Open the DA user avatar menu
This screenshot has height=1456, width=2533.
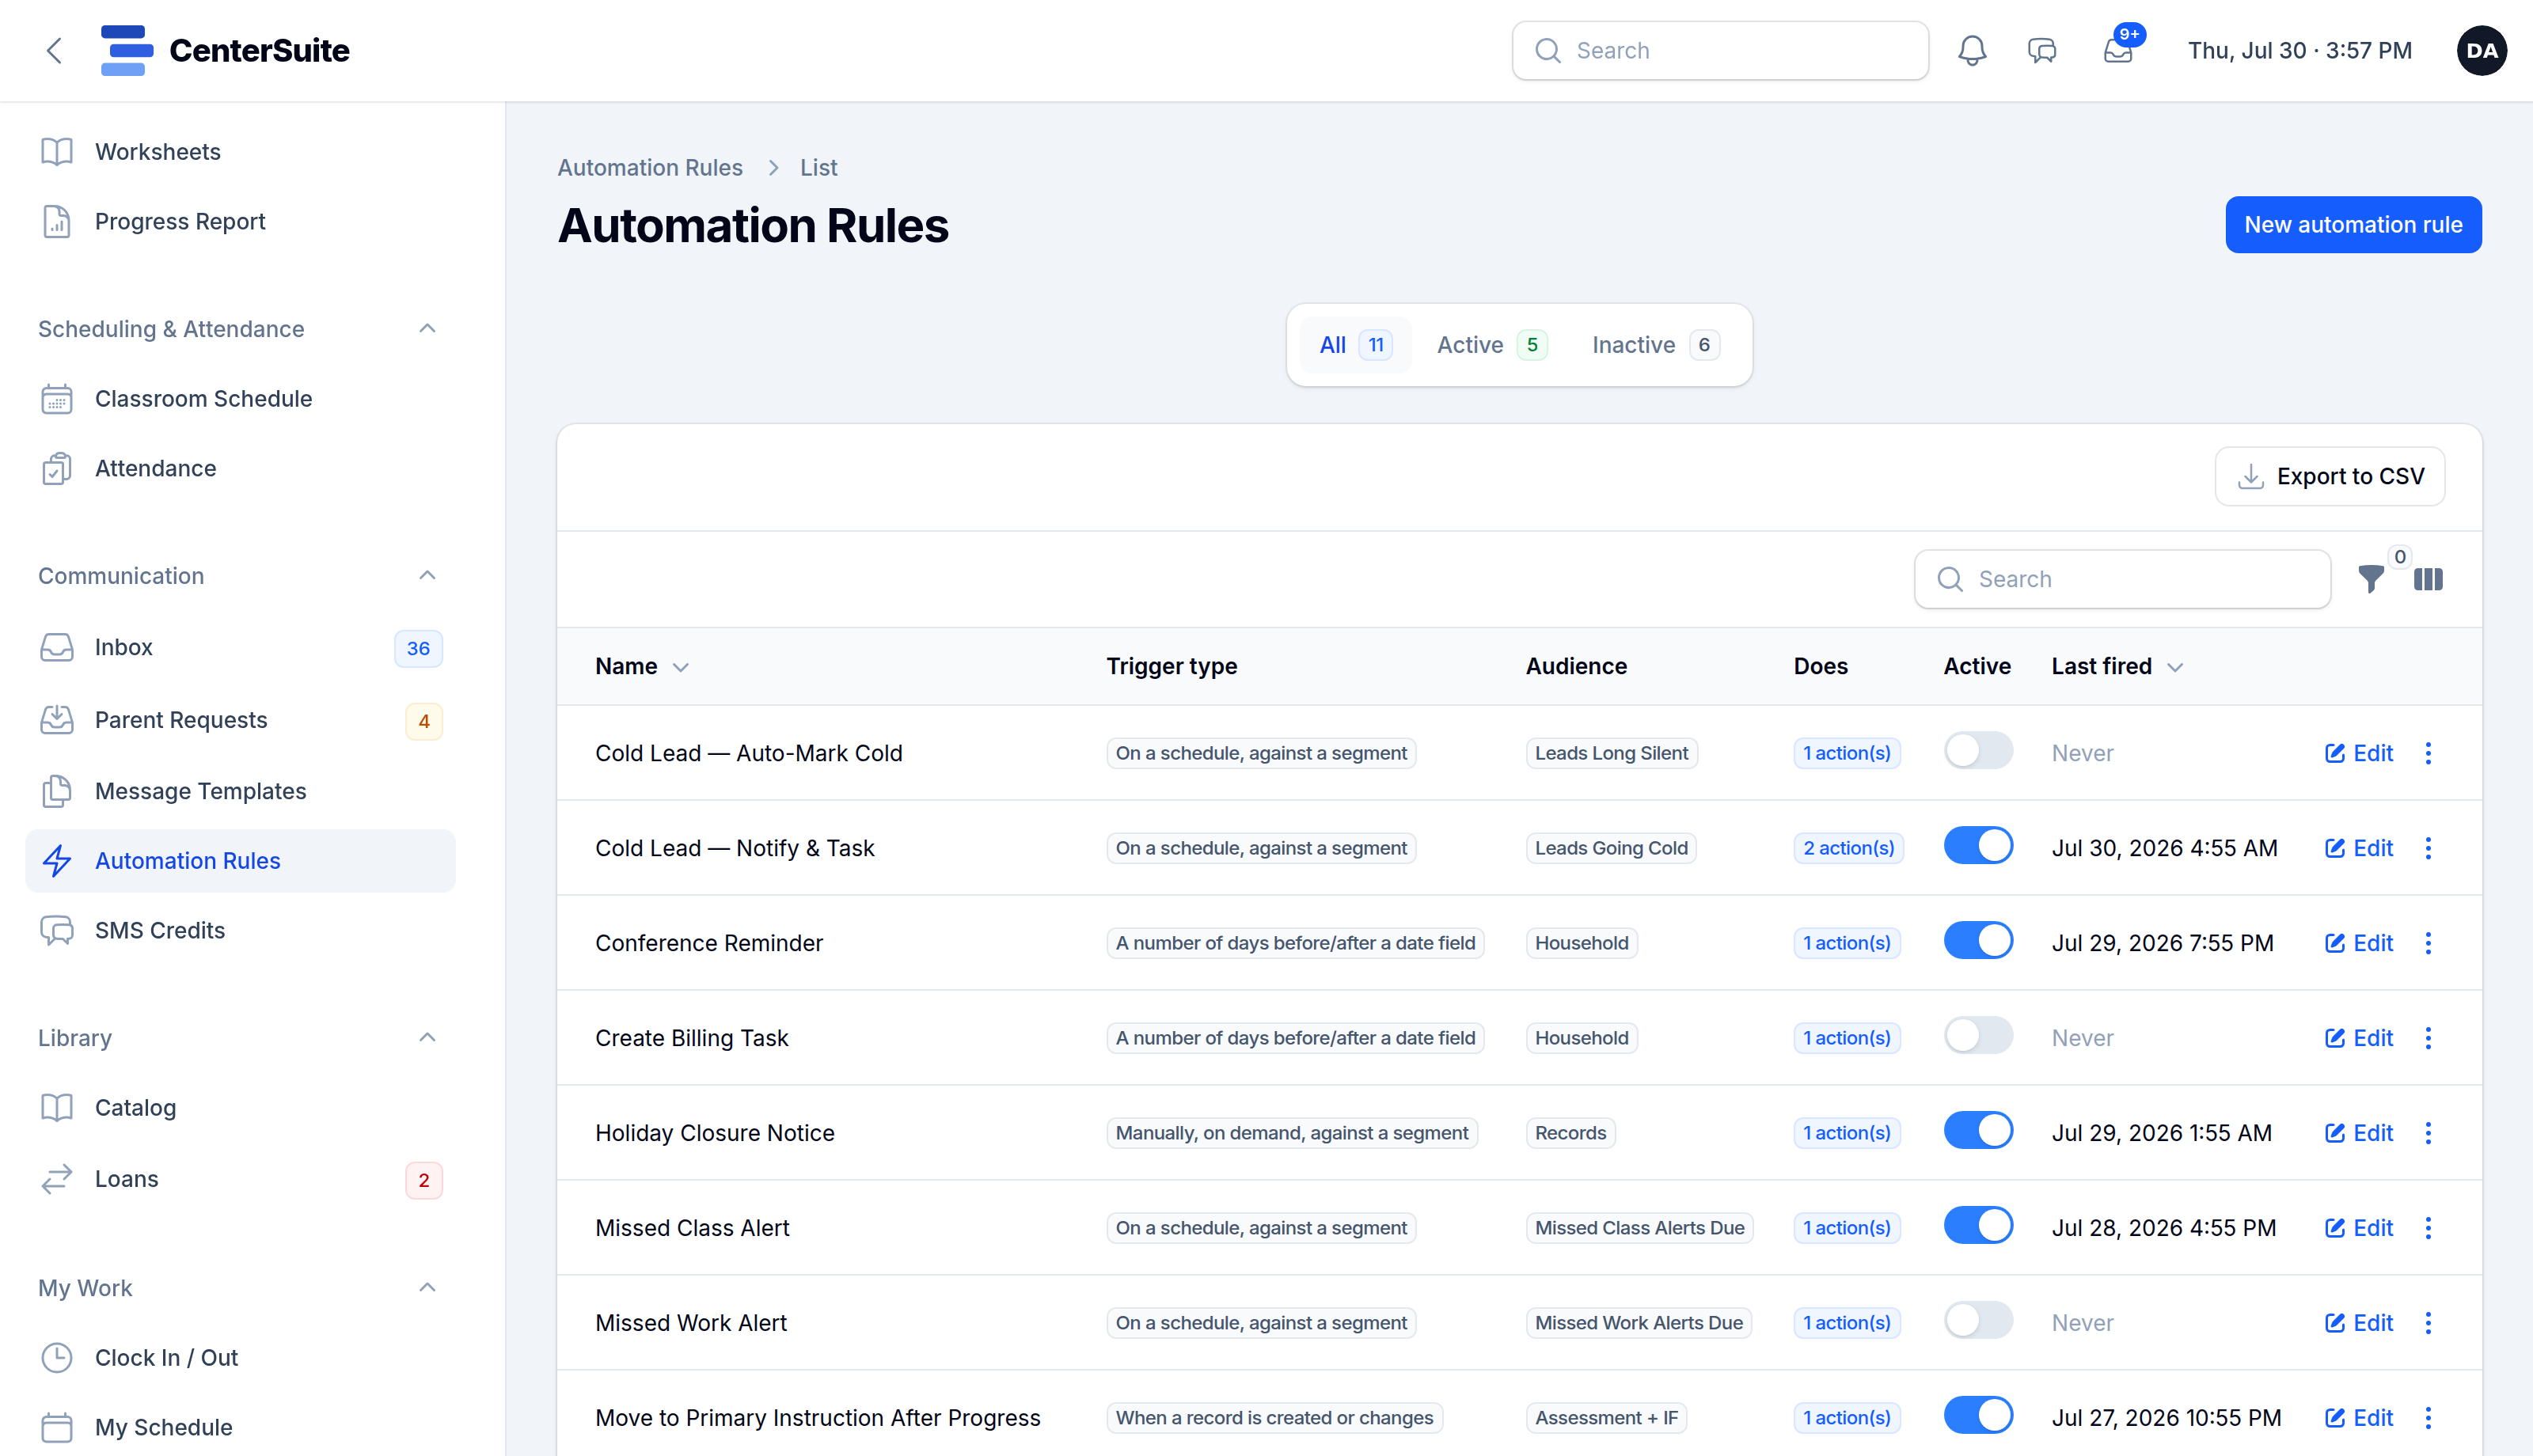coord(2481,51)
